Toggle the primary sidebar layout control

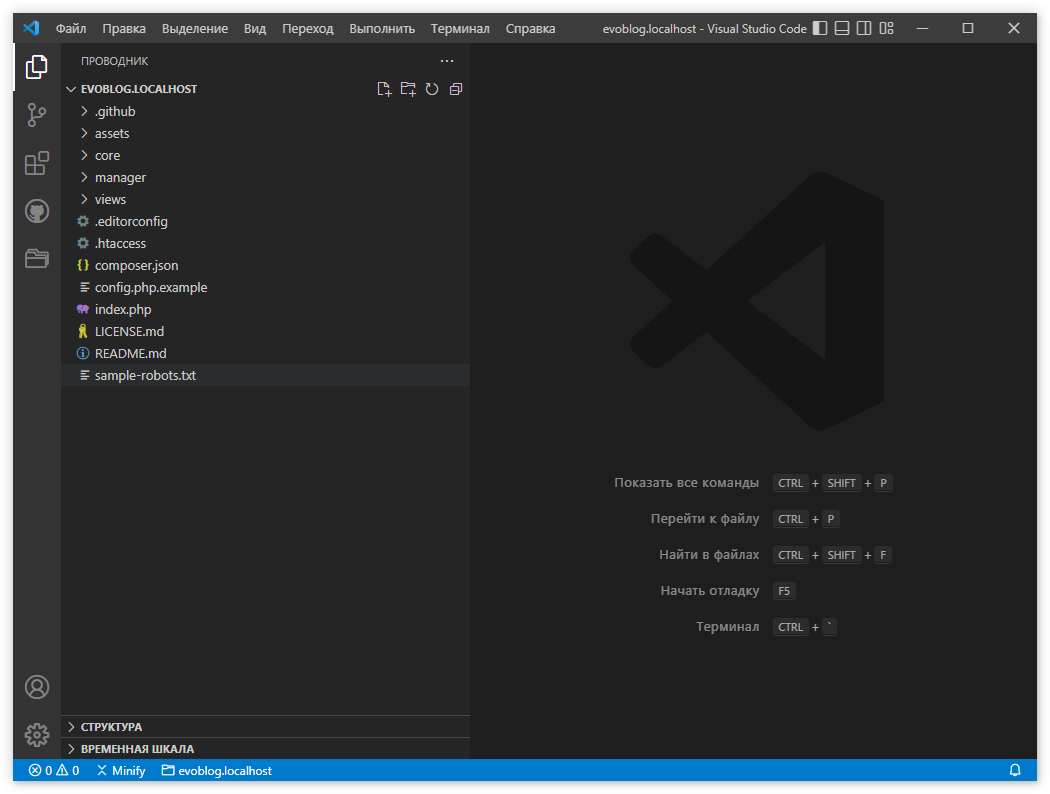tap(819, 28)
